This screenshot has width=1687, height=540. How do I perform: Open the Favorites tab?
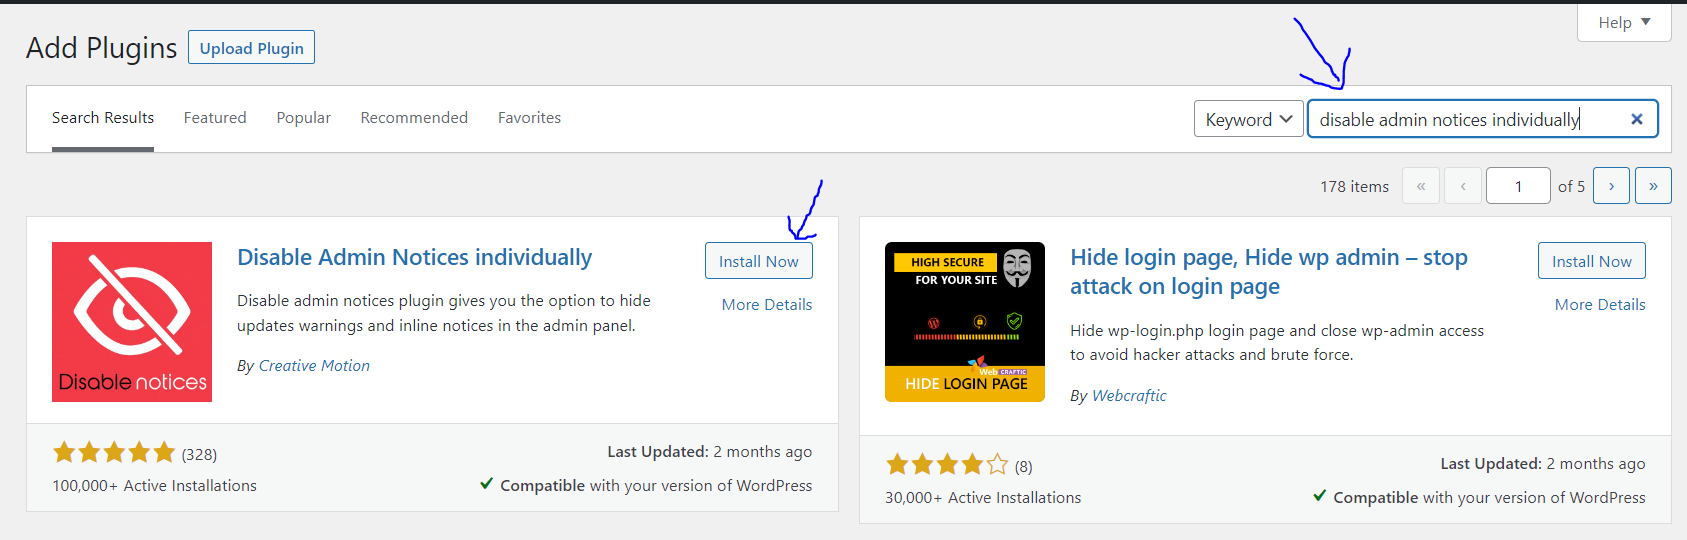pyautogui.click(x=529, y=118)
